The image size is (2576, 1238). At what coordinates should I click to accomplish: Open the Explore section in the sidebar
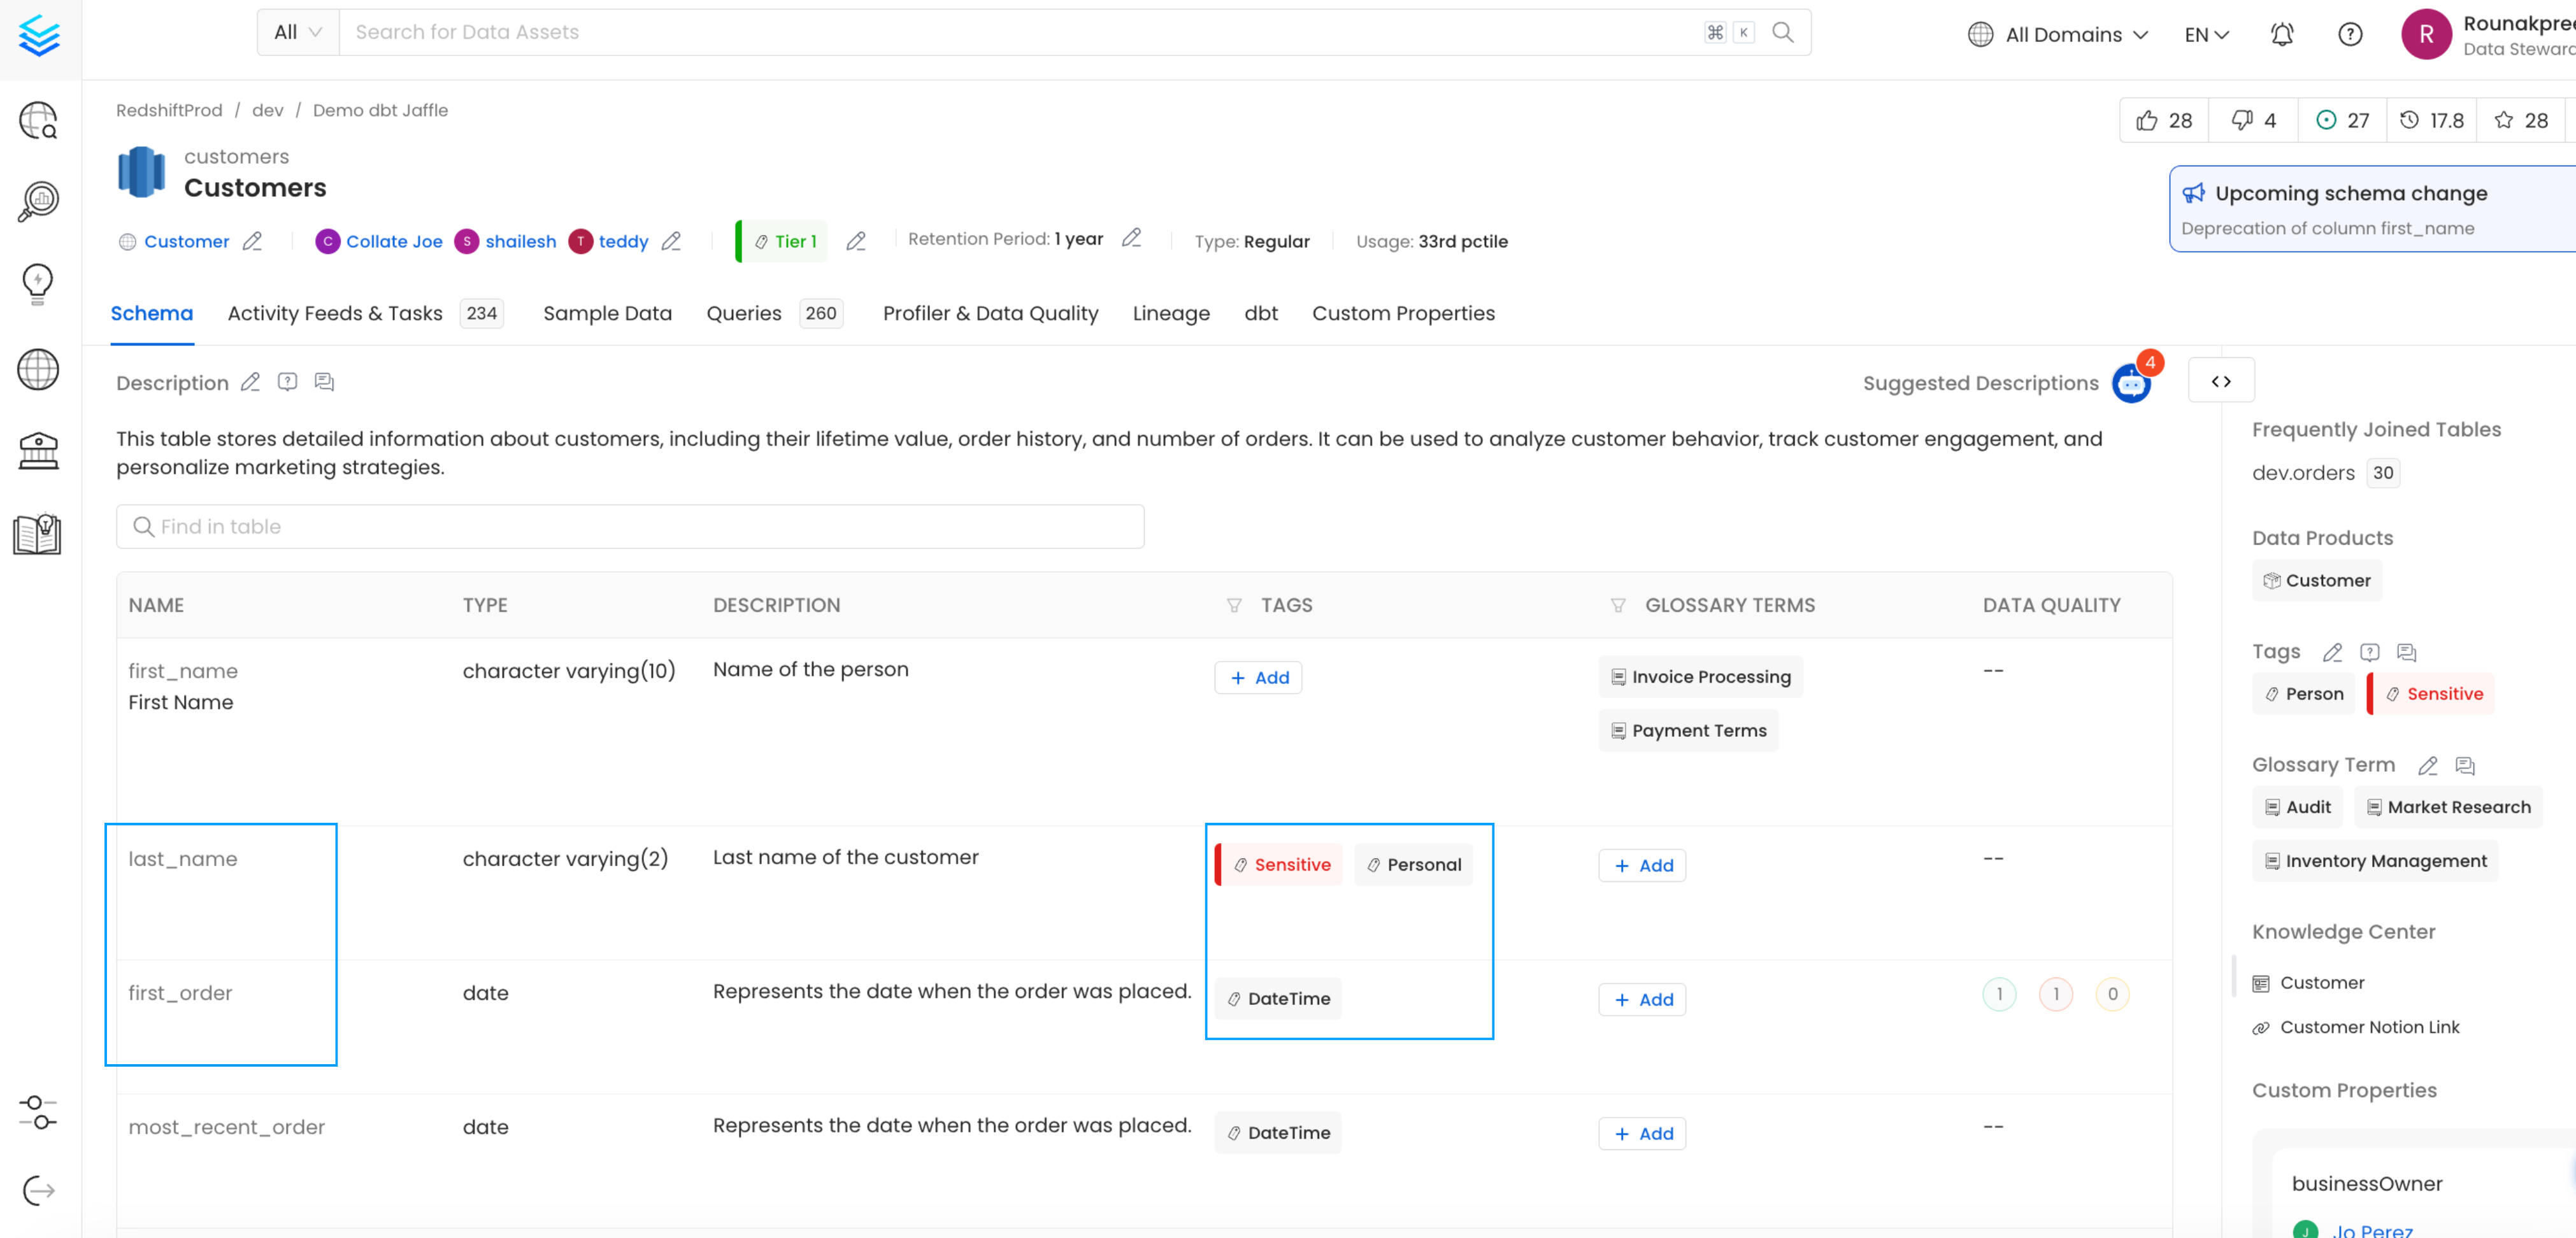pyautogui.click(x=38, y=120)
